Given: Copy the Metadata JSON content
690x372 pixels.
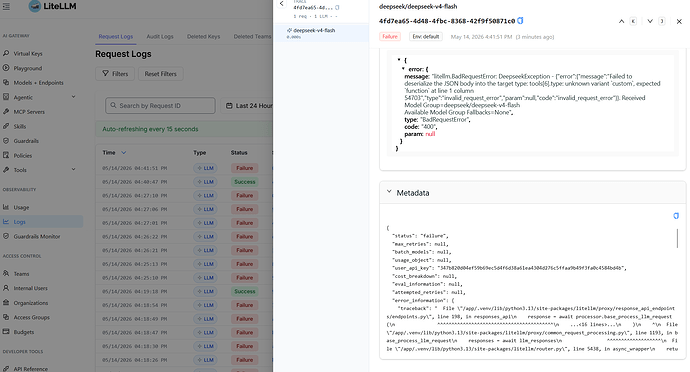Looking at the screenshot, I should coord(676,216).
